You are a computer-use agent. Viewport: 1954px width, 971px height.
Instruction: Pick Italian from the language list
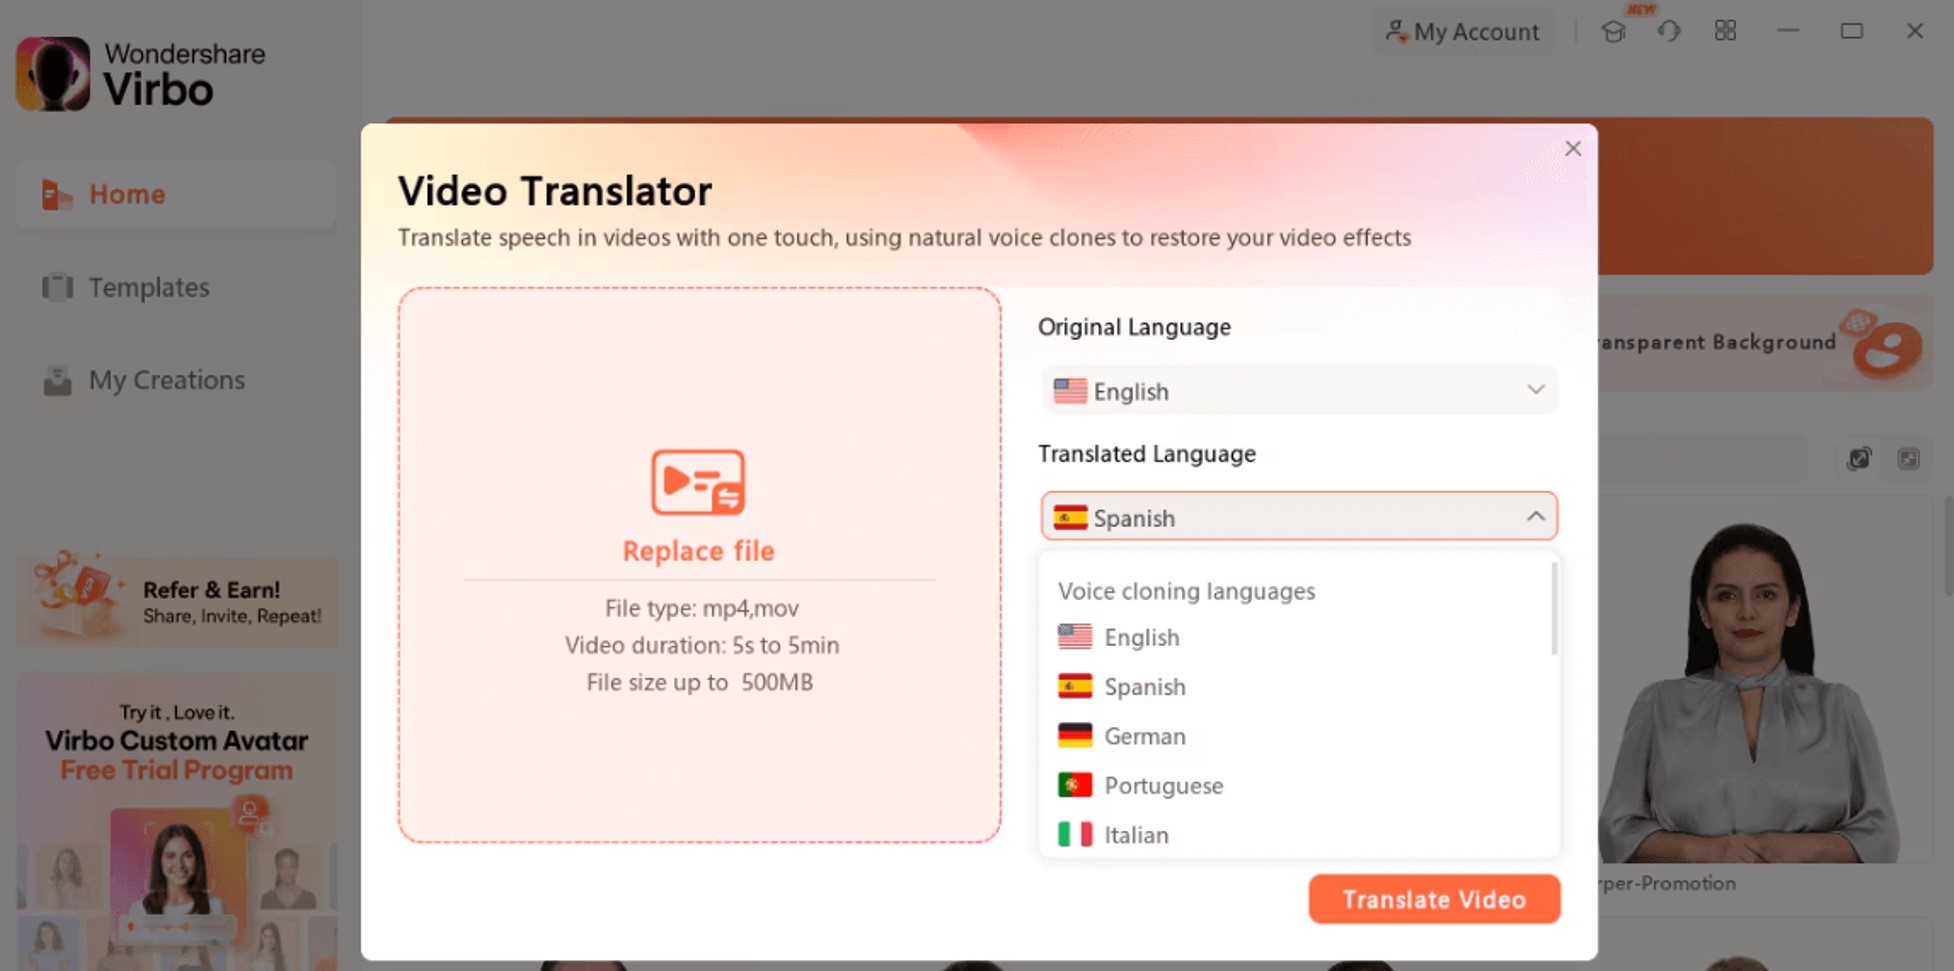[x=1135, y=835]
